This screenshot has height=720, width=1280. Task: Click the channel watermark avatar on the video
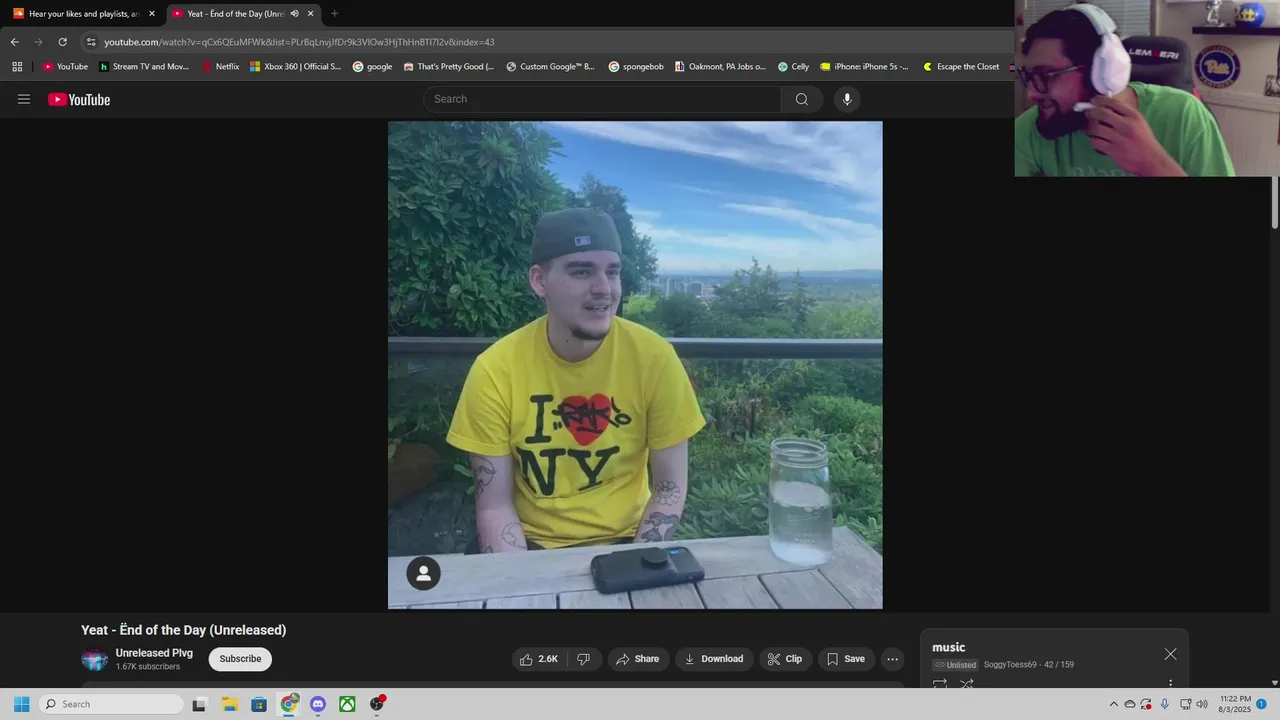pyautogui.click(x=423, y=573)
